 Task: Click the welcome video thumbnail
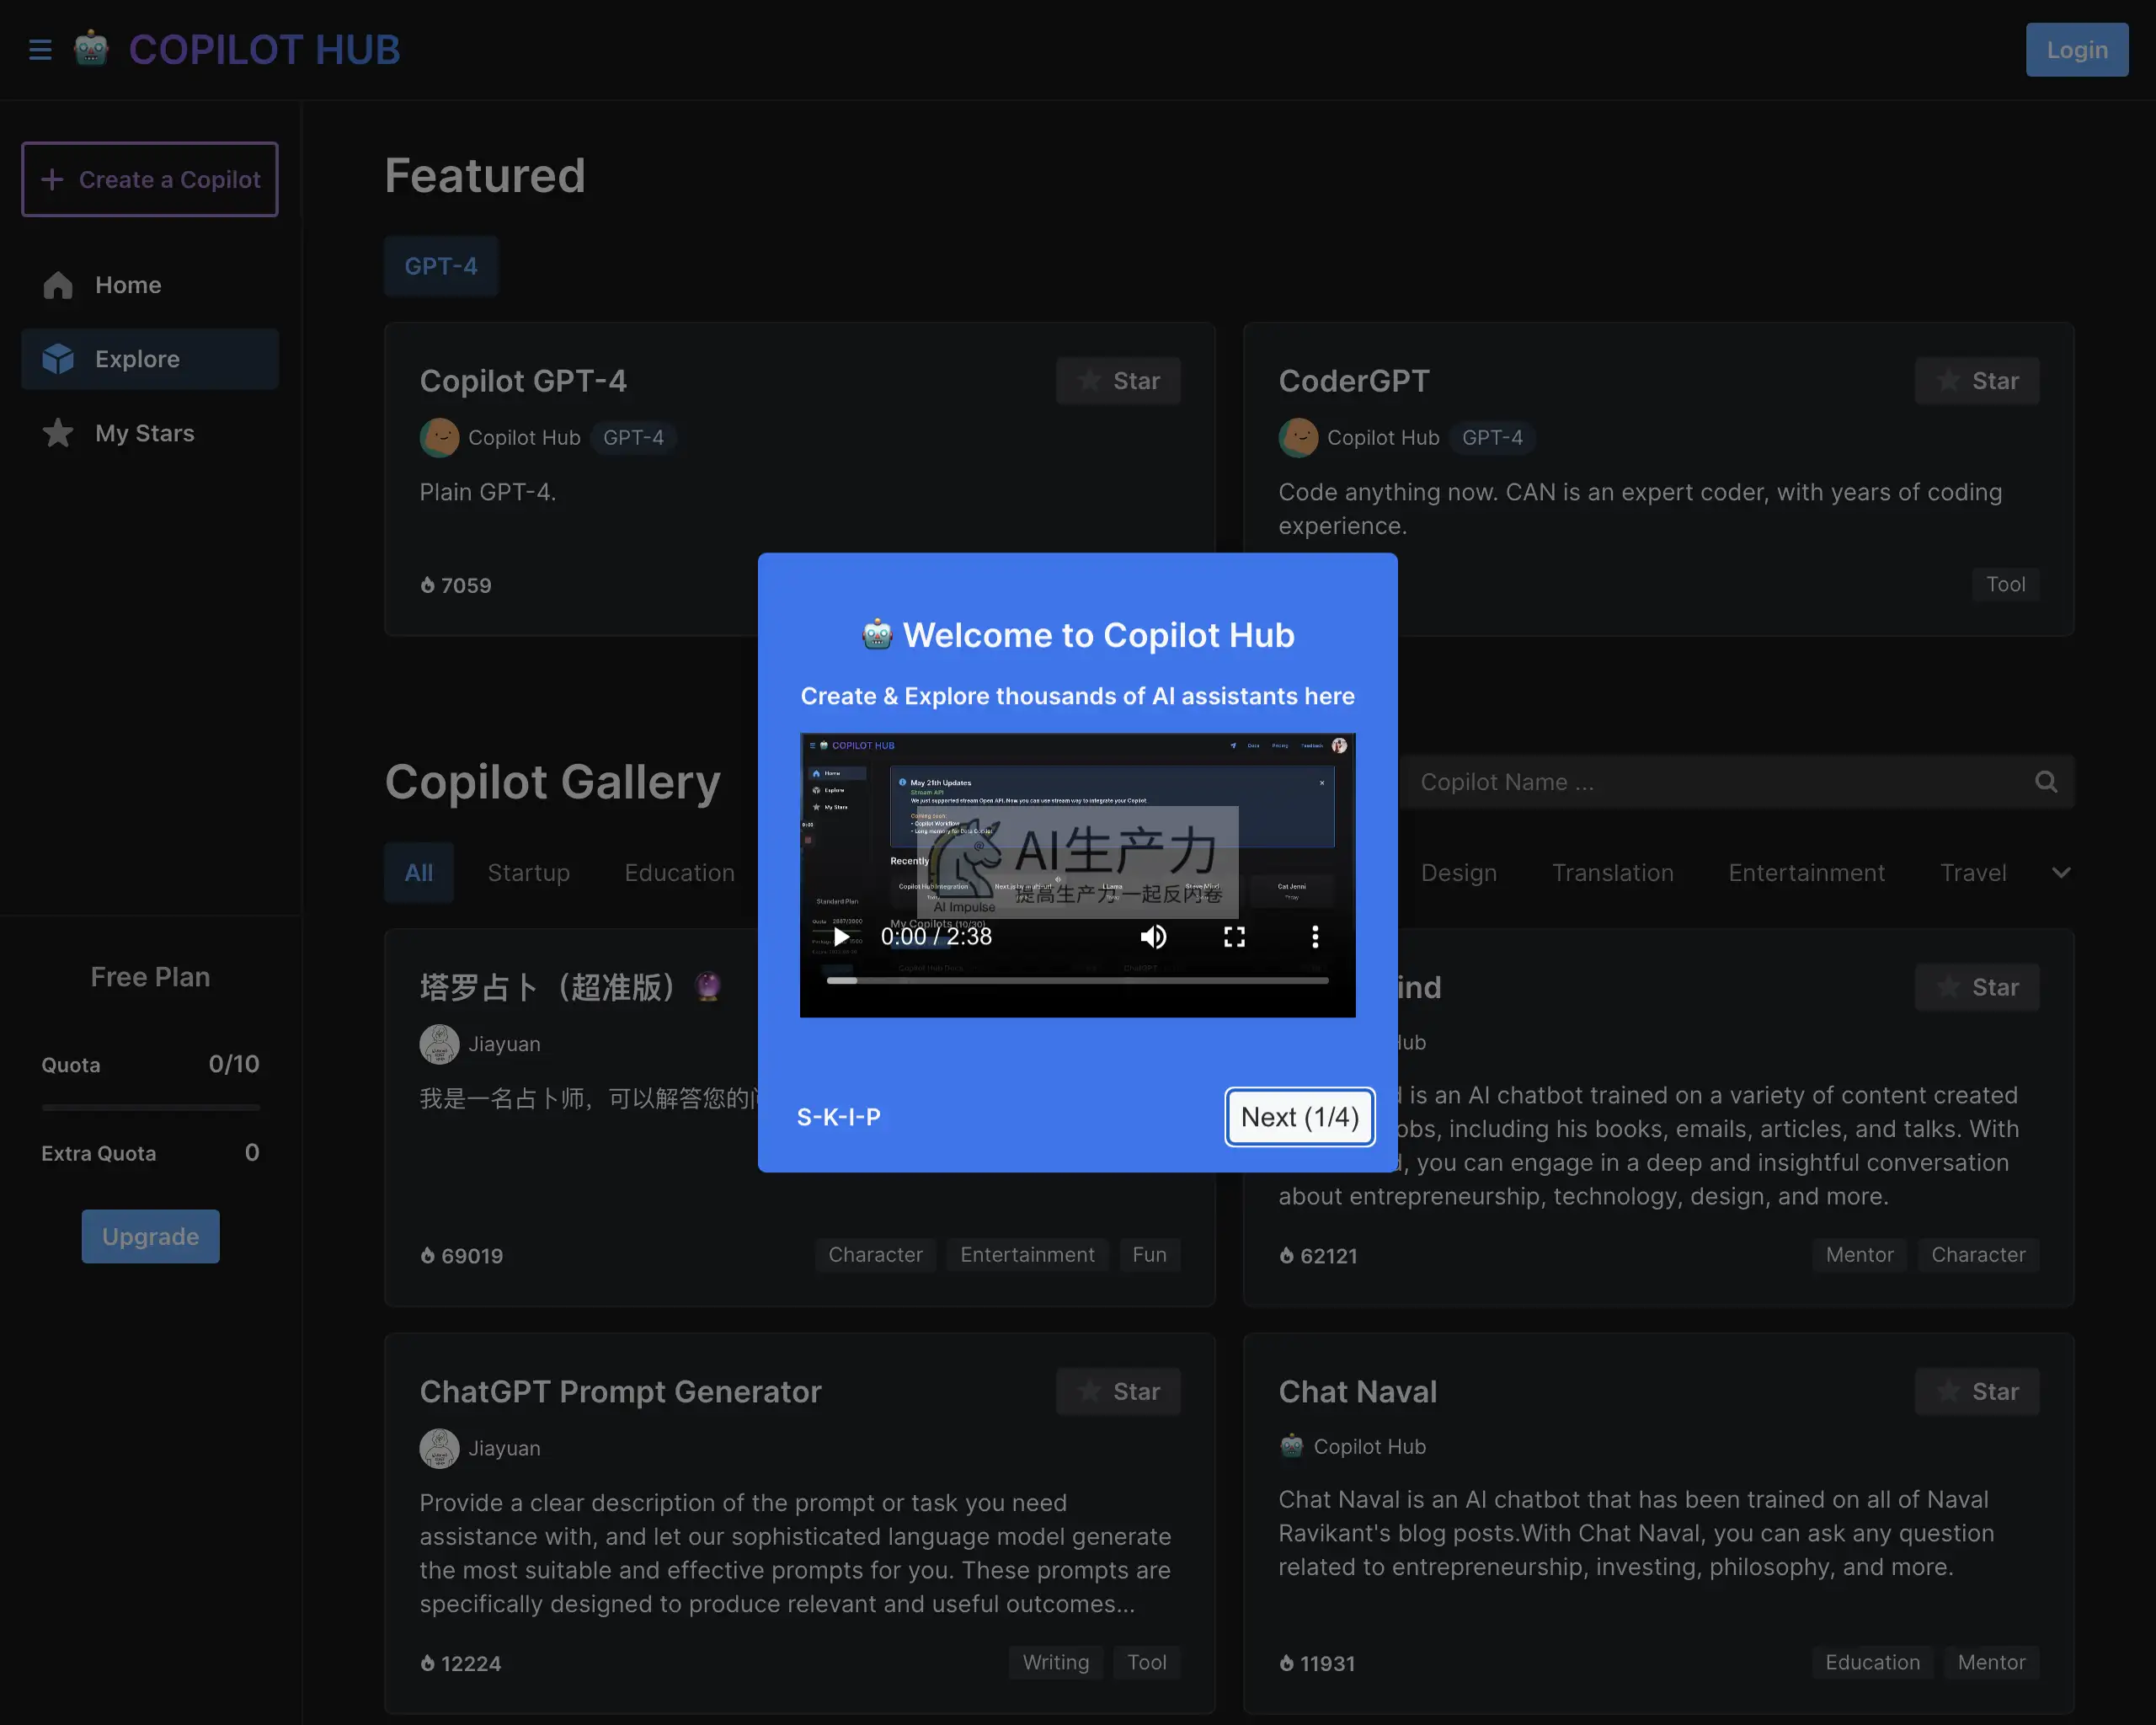(1077, 875)
